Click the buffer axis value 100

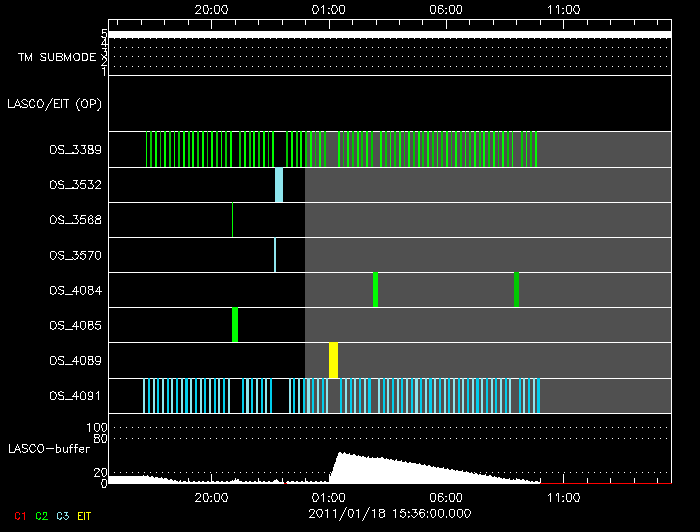click(97, 428)
